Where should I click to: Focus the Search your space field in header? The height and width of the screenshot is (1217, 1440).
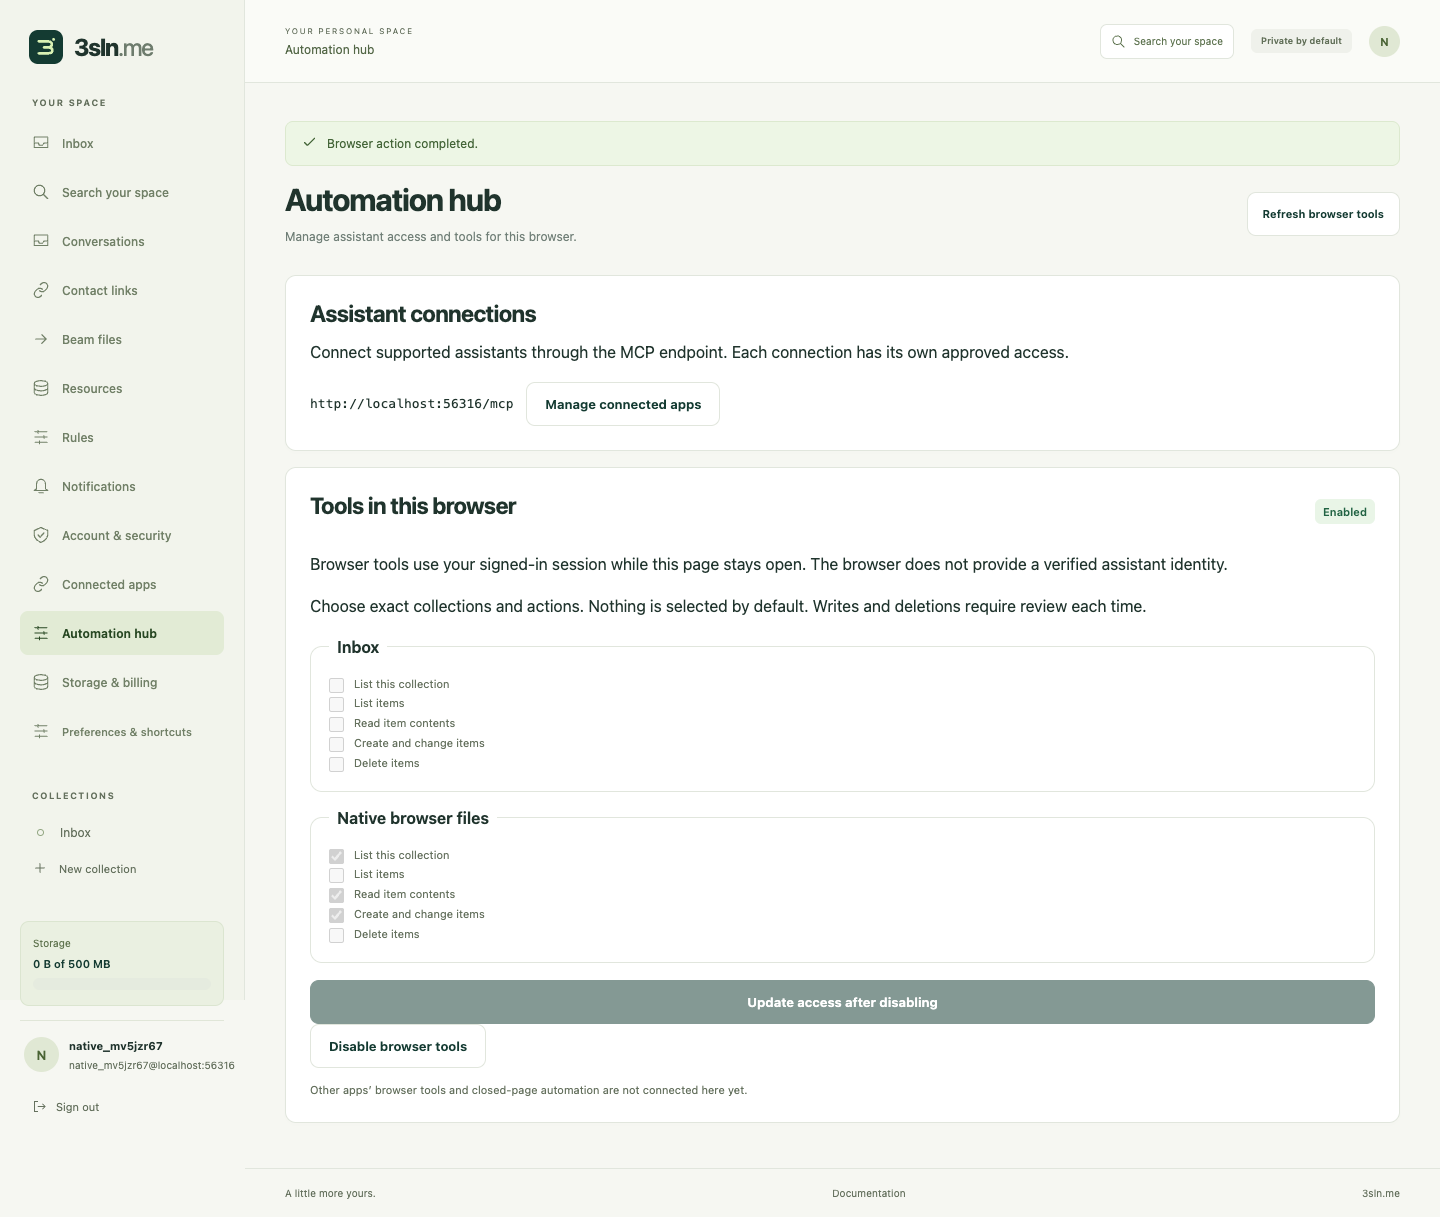point(1167,41)
